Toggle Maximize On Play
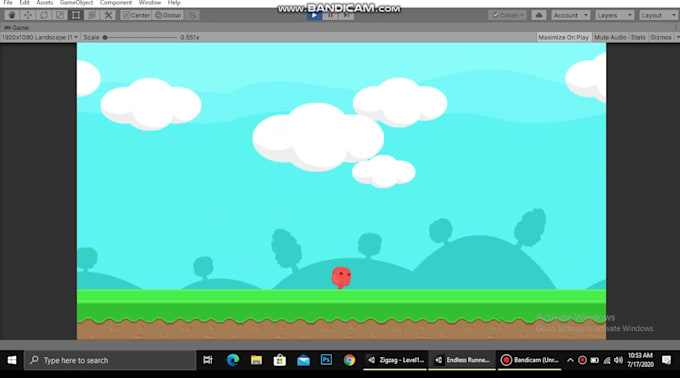The image size is (680, 378). tap(563, 37)
